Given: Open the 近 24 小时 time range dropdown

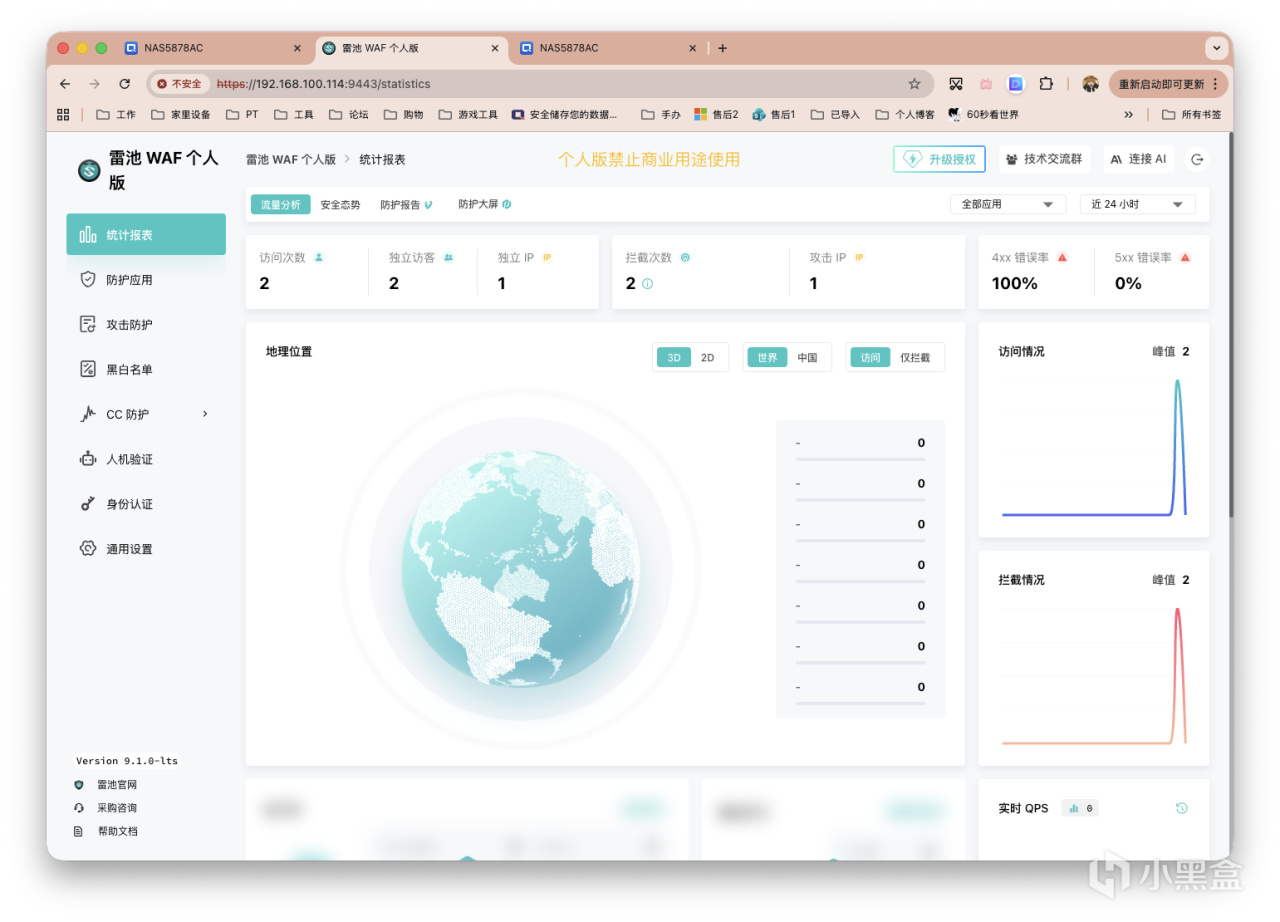Looking at the screenshot, I should click(1138, 204).
